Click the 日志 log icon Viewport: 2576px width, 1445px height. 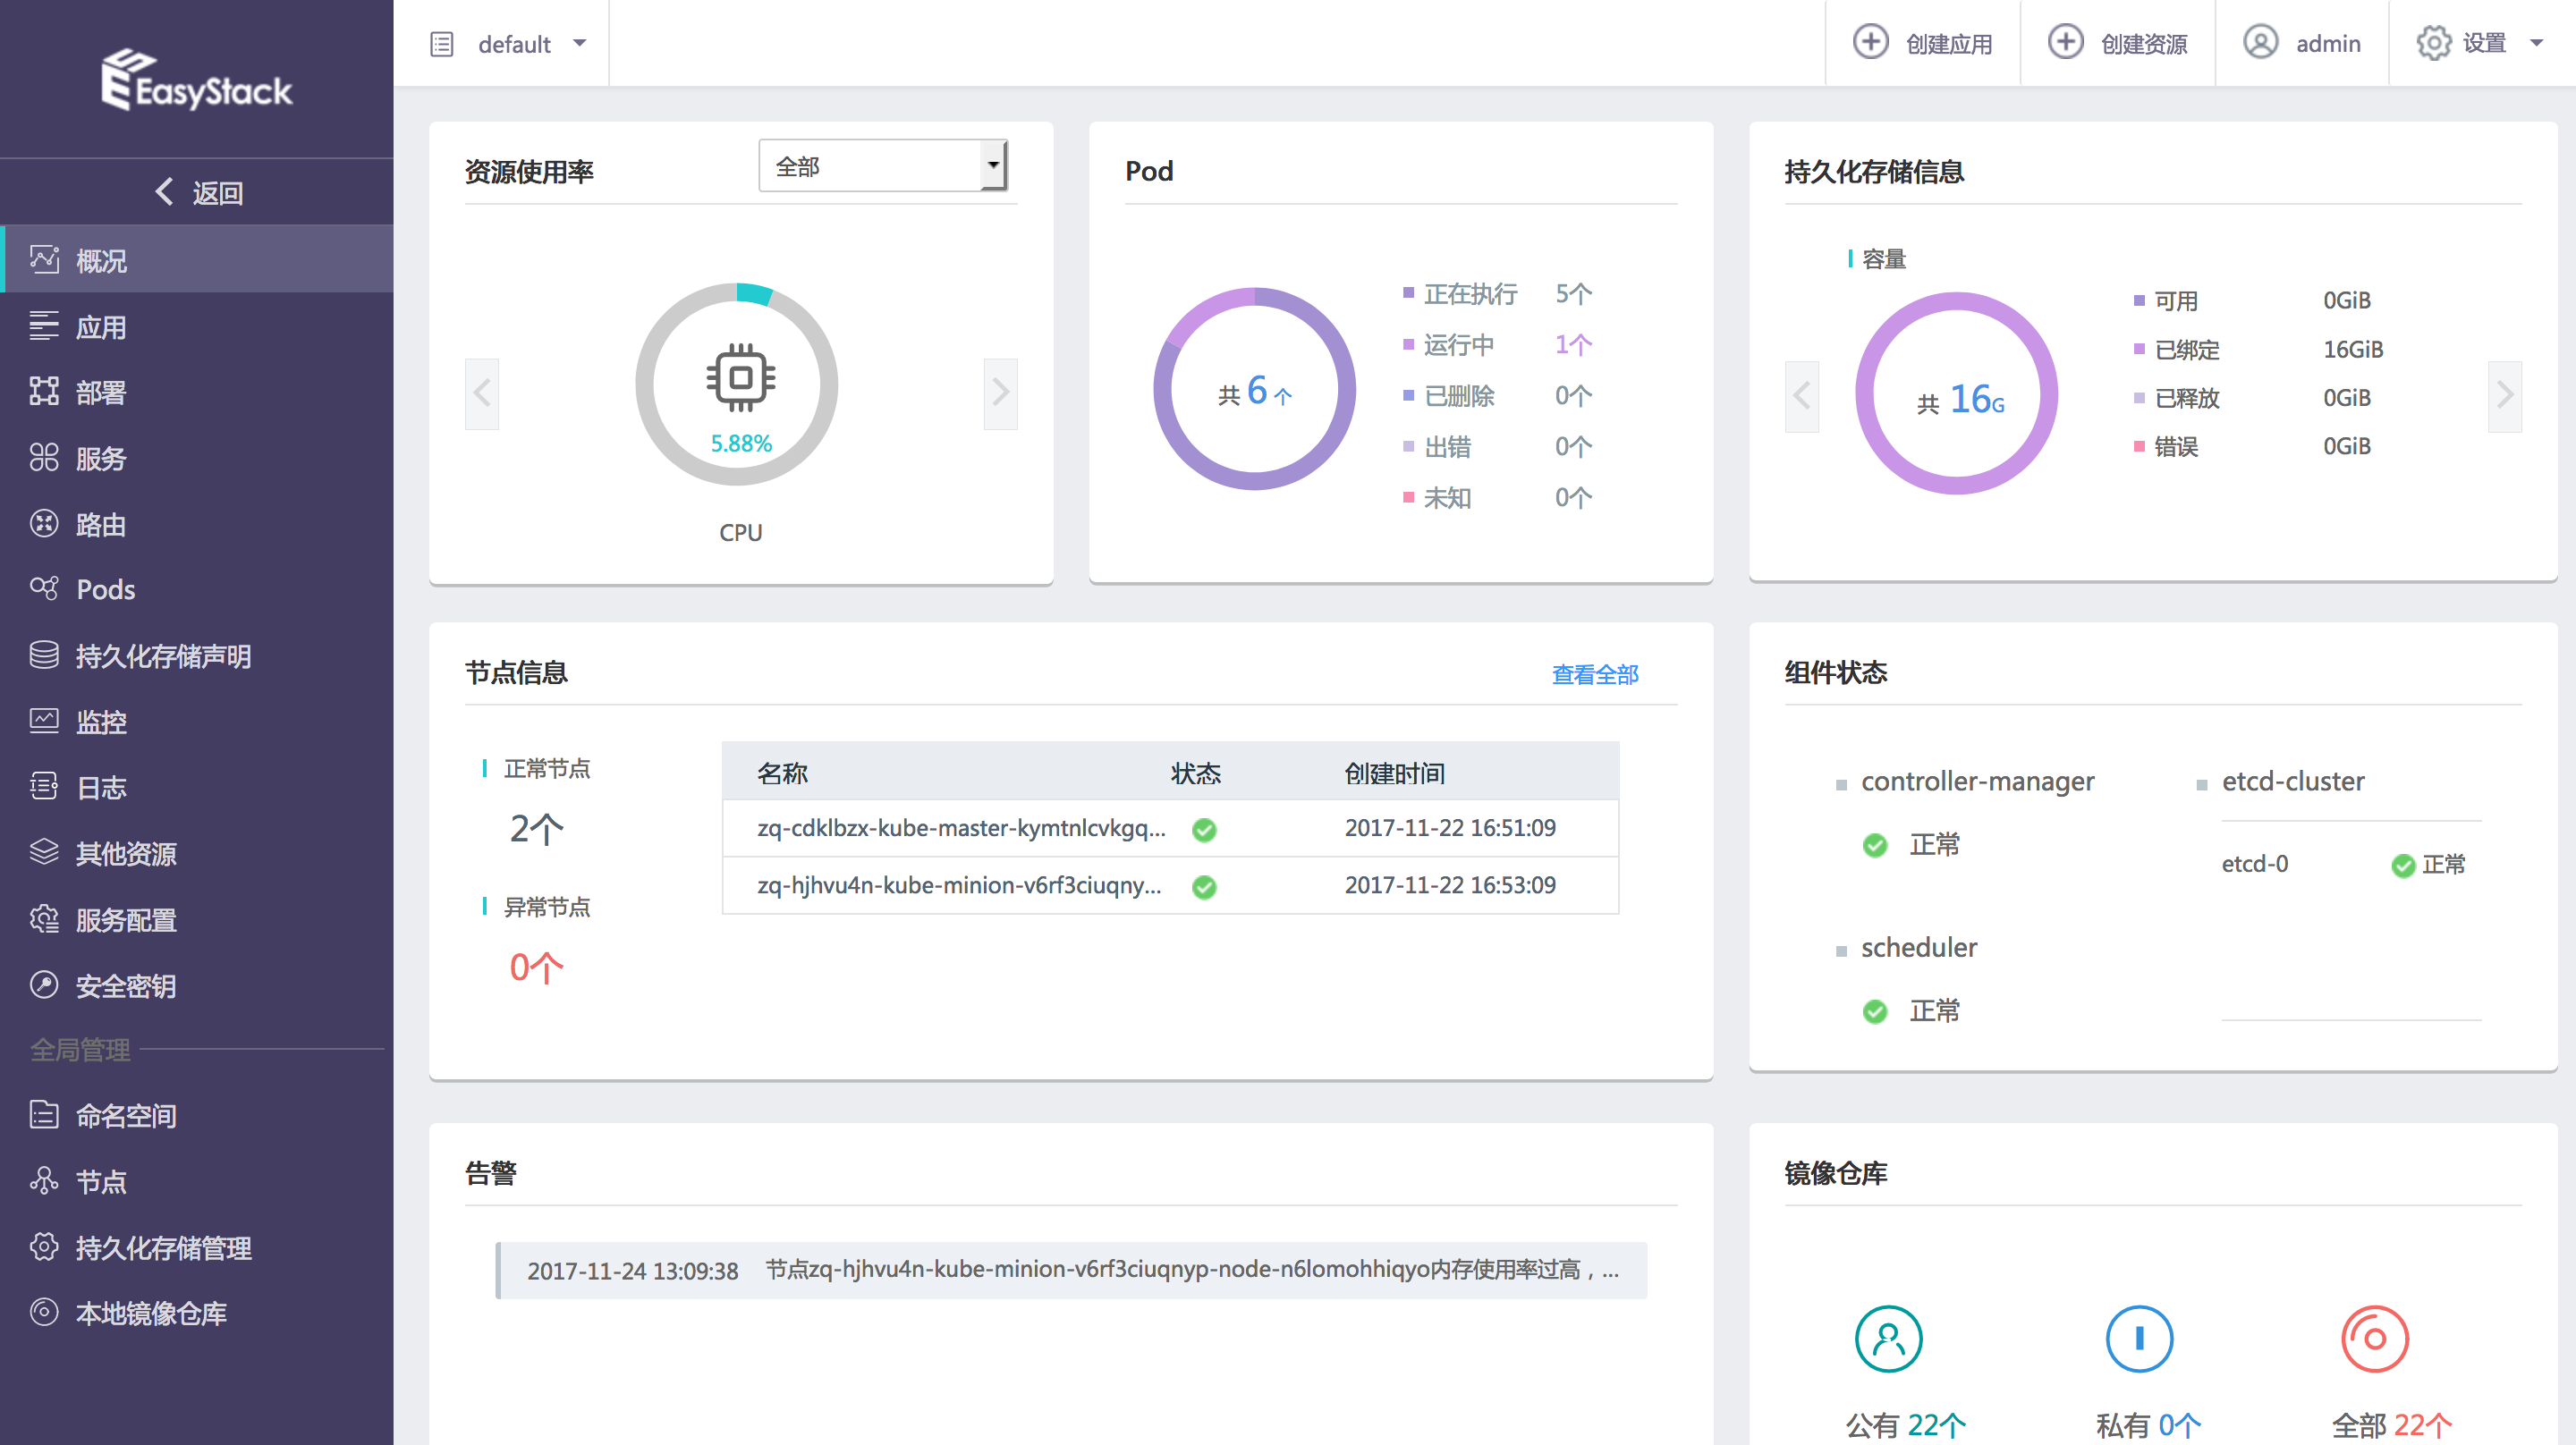tap(44, 787)
